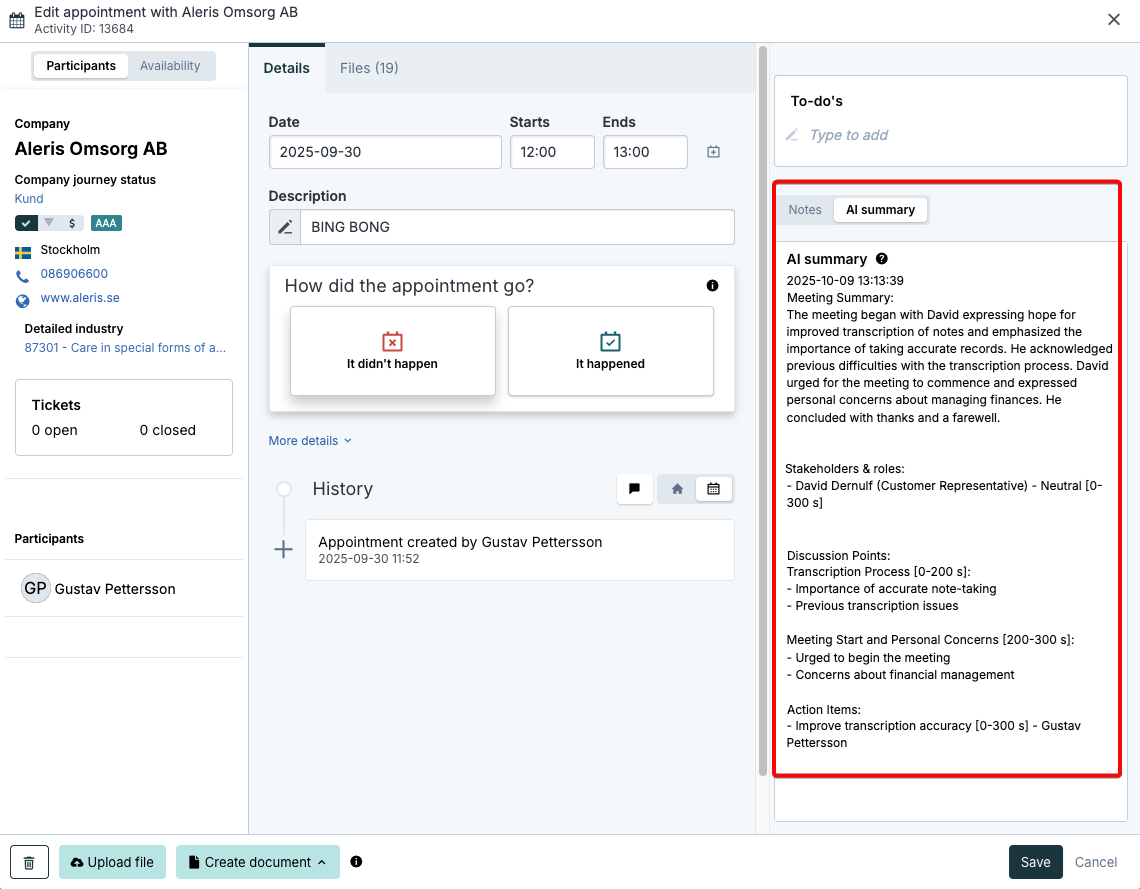Click Cancel

click(1096, 862)
